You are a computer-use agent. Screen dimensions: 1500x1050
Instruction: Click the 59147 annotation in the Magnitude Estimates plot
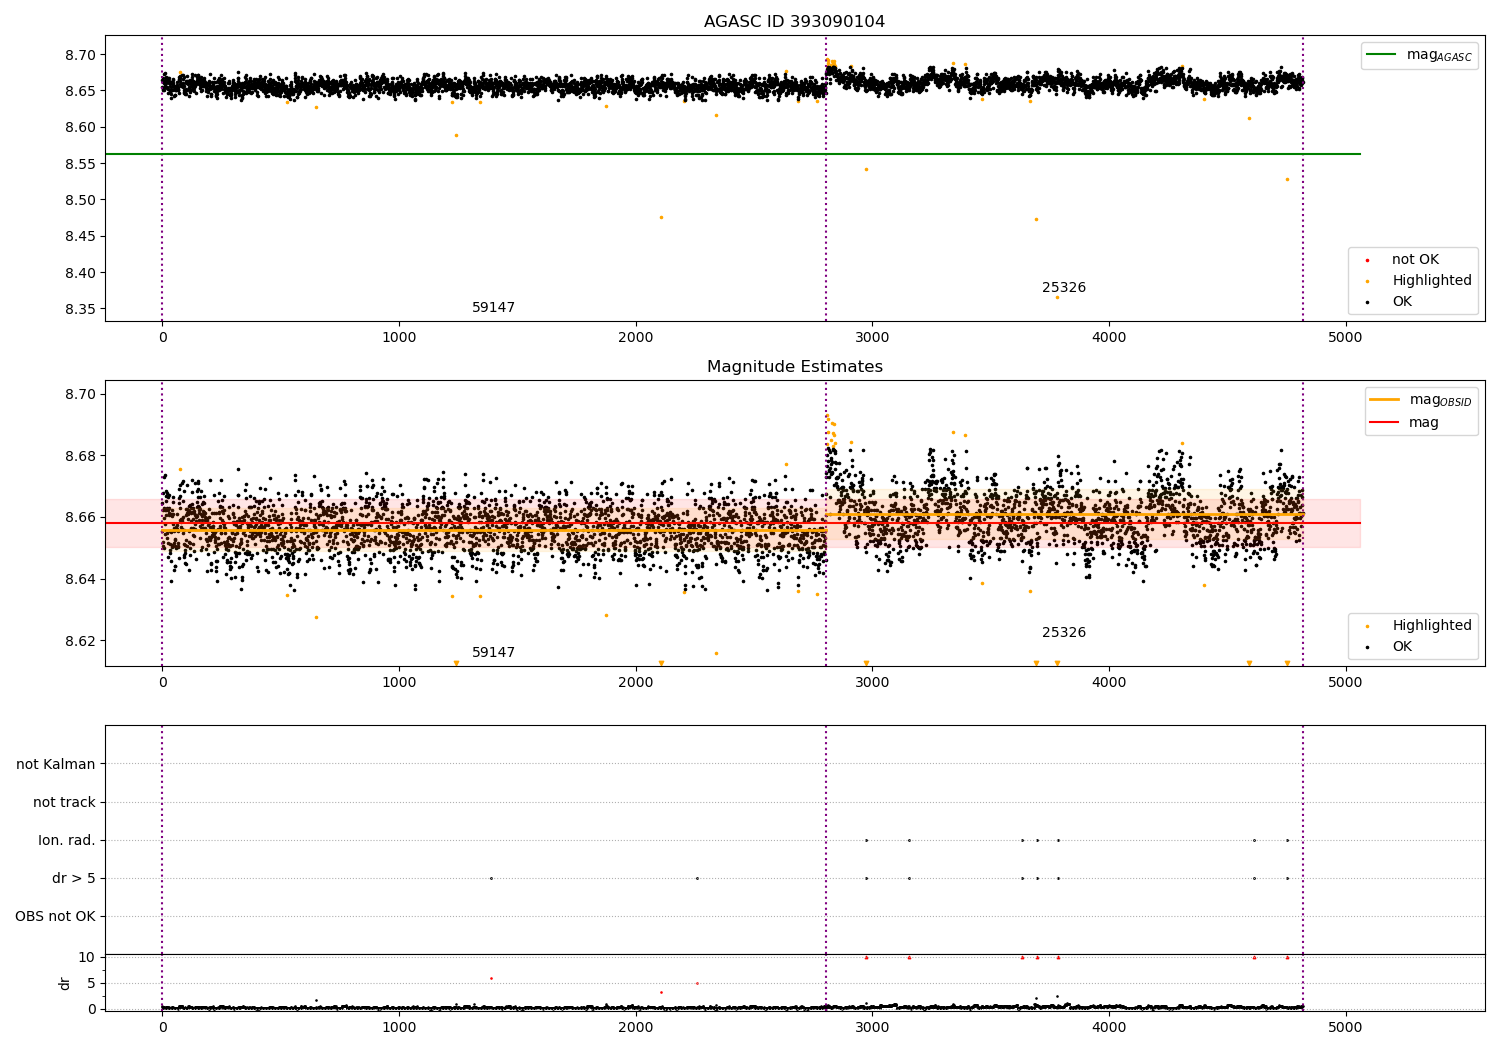pyautogui.click(x=493, y=653)
